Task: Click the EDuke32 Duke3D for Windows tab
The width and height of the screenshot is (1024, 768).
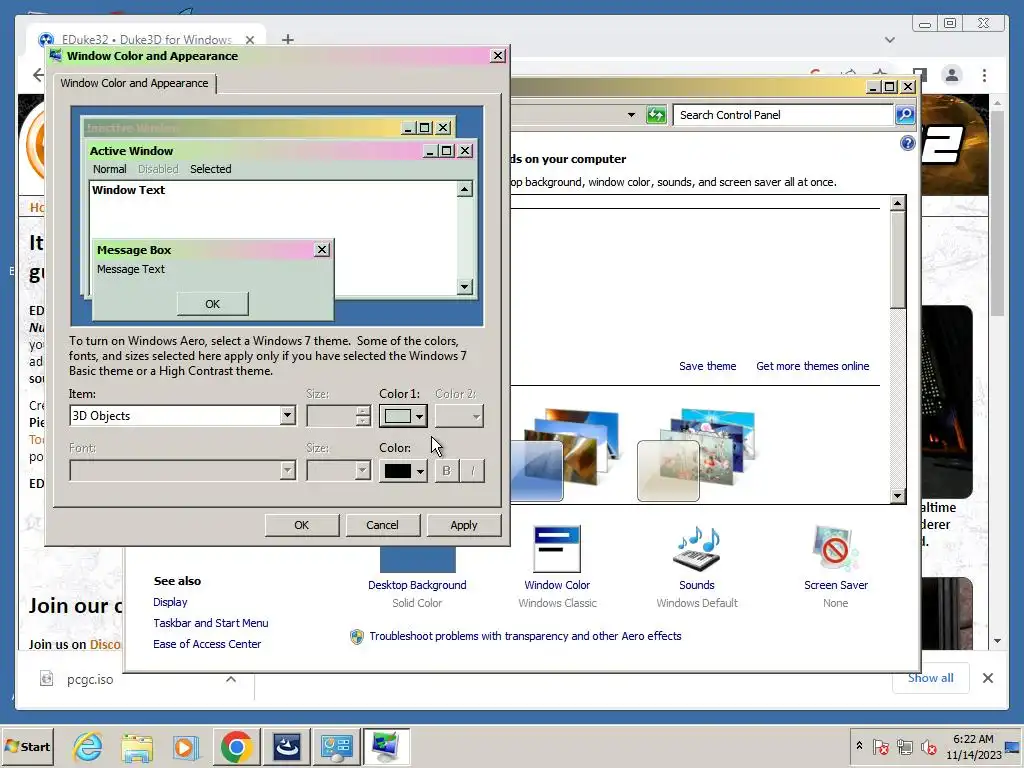Action: point(147,40)
